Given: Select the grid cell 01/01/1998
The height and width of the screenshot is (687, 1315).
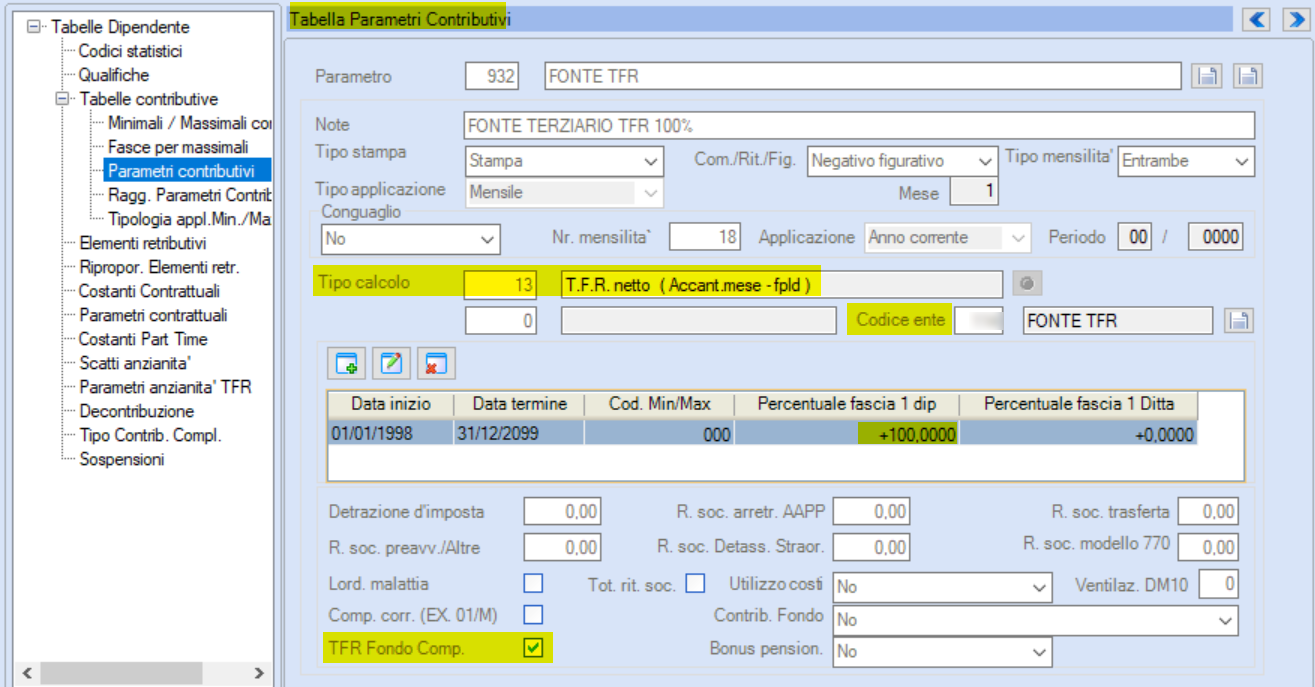Looking at the screenshot, I should pyautogui.click(x=391, y=433).
